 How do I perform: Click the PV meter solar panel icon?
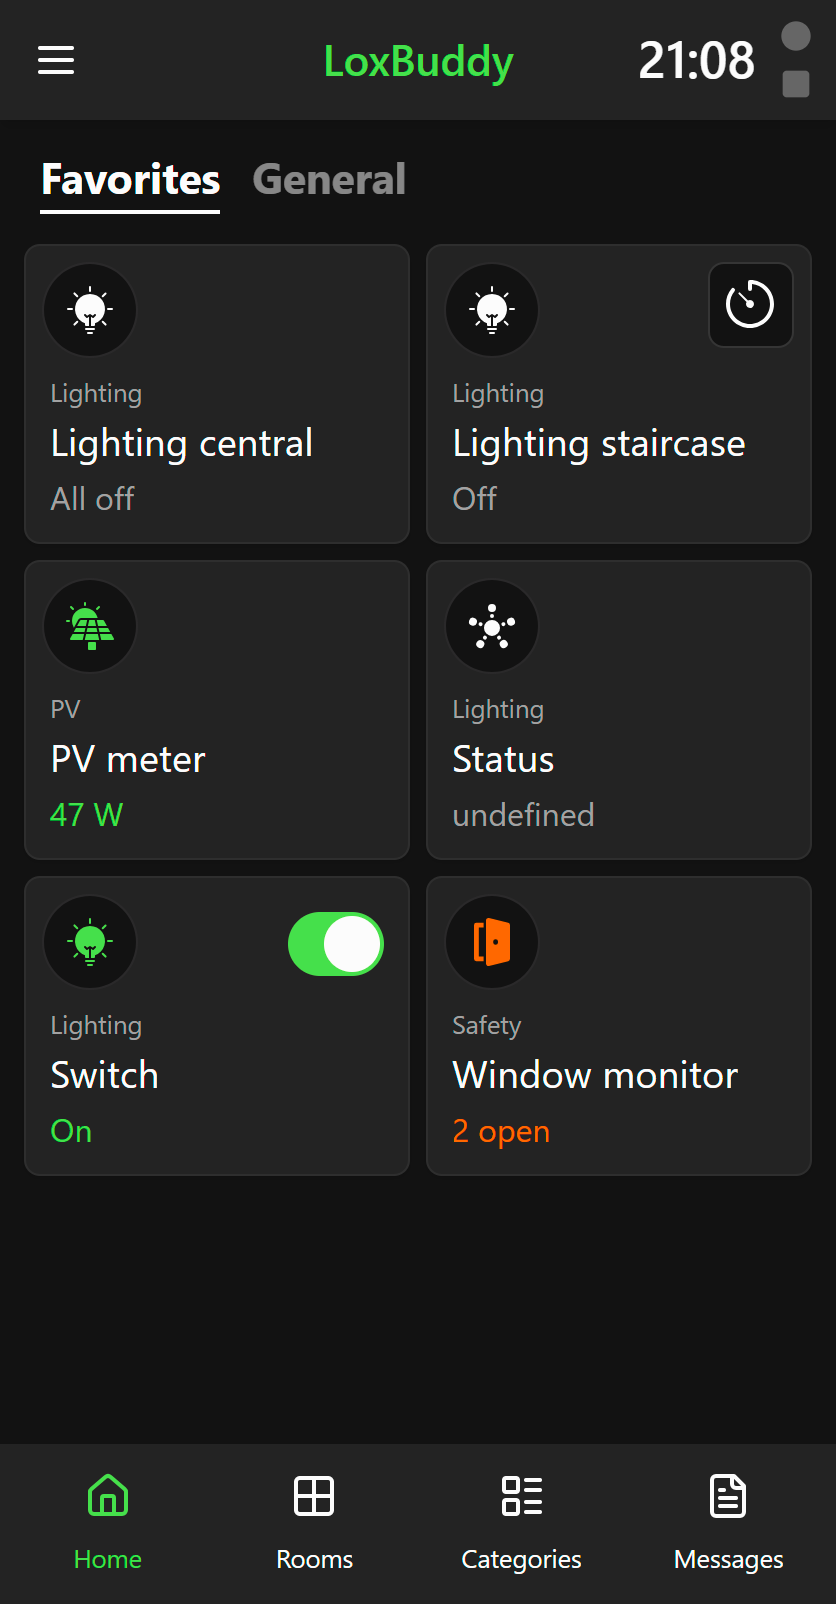tap(90, 626)
